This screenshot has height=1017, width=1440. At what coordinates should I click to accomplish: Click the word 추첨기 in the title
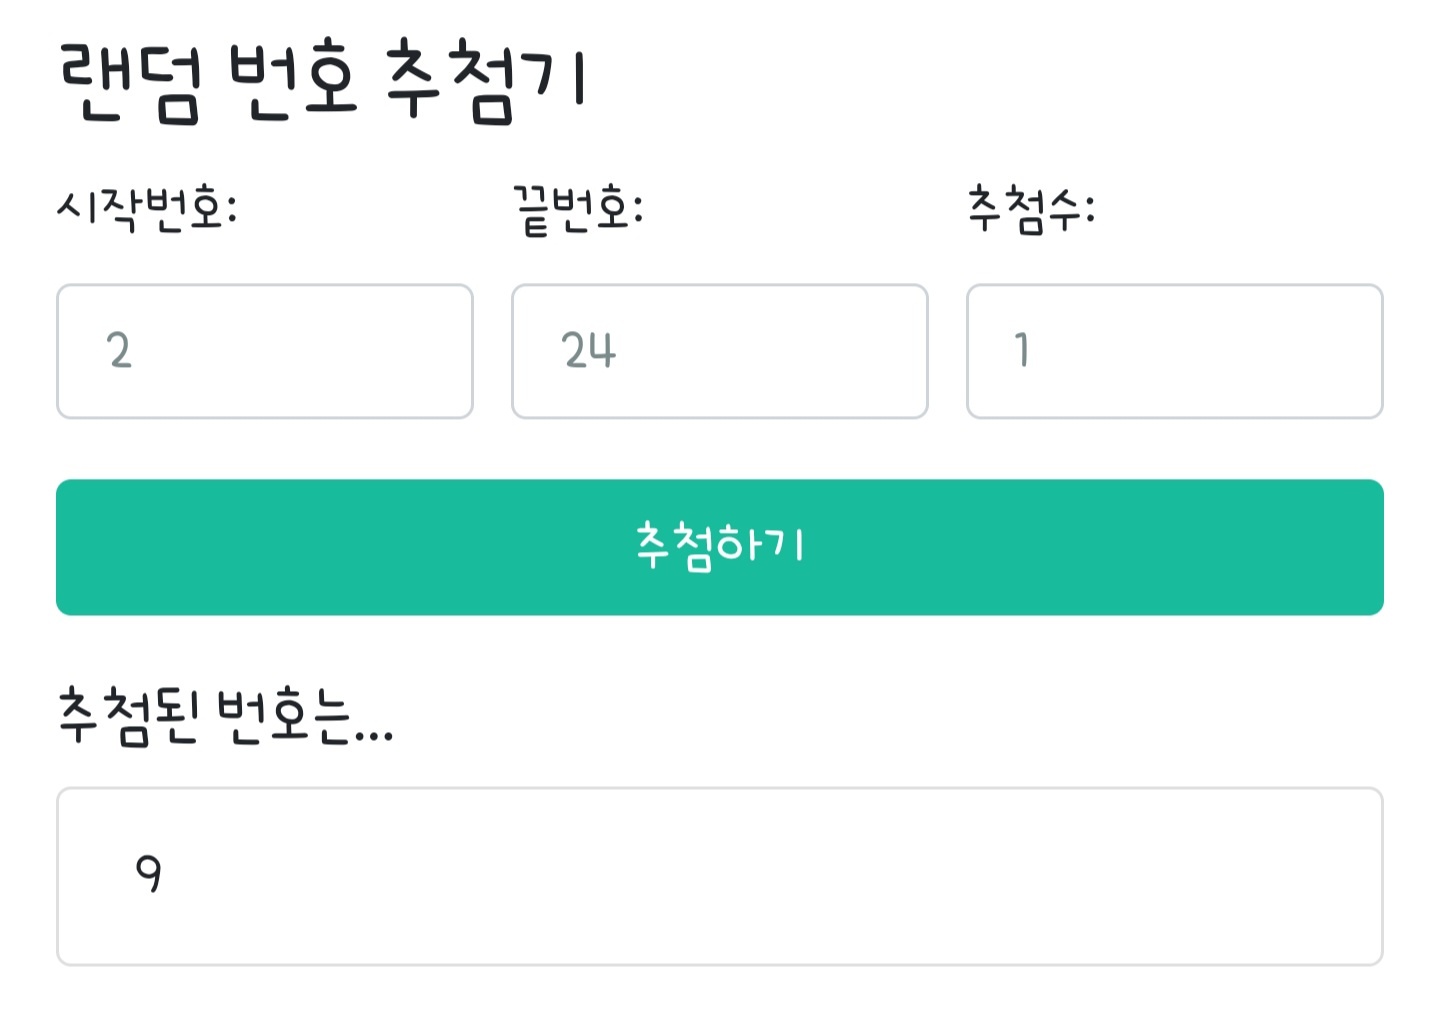coord(486,82)
